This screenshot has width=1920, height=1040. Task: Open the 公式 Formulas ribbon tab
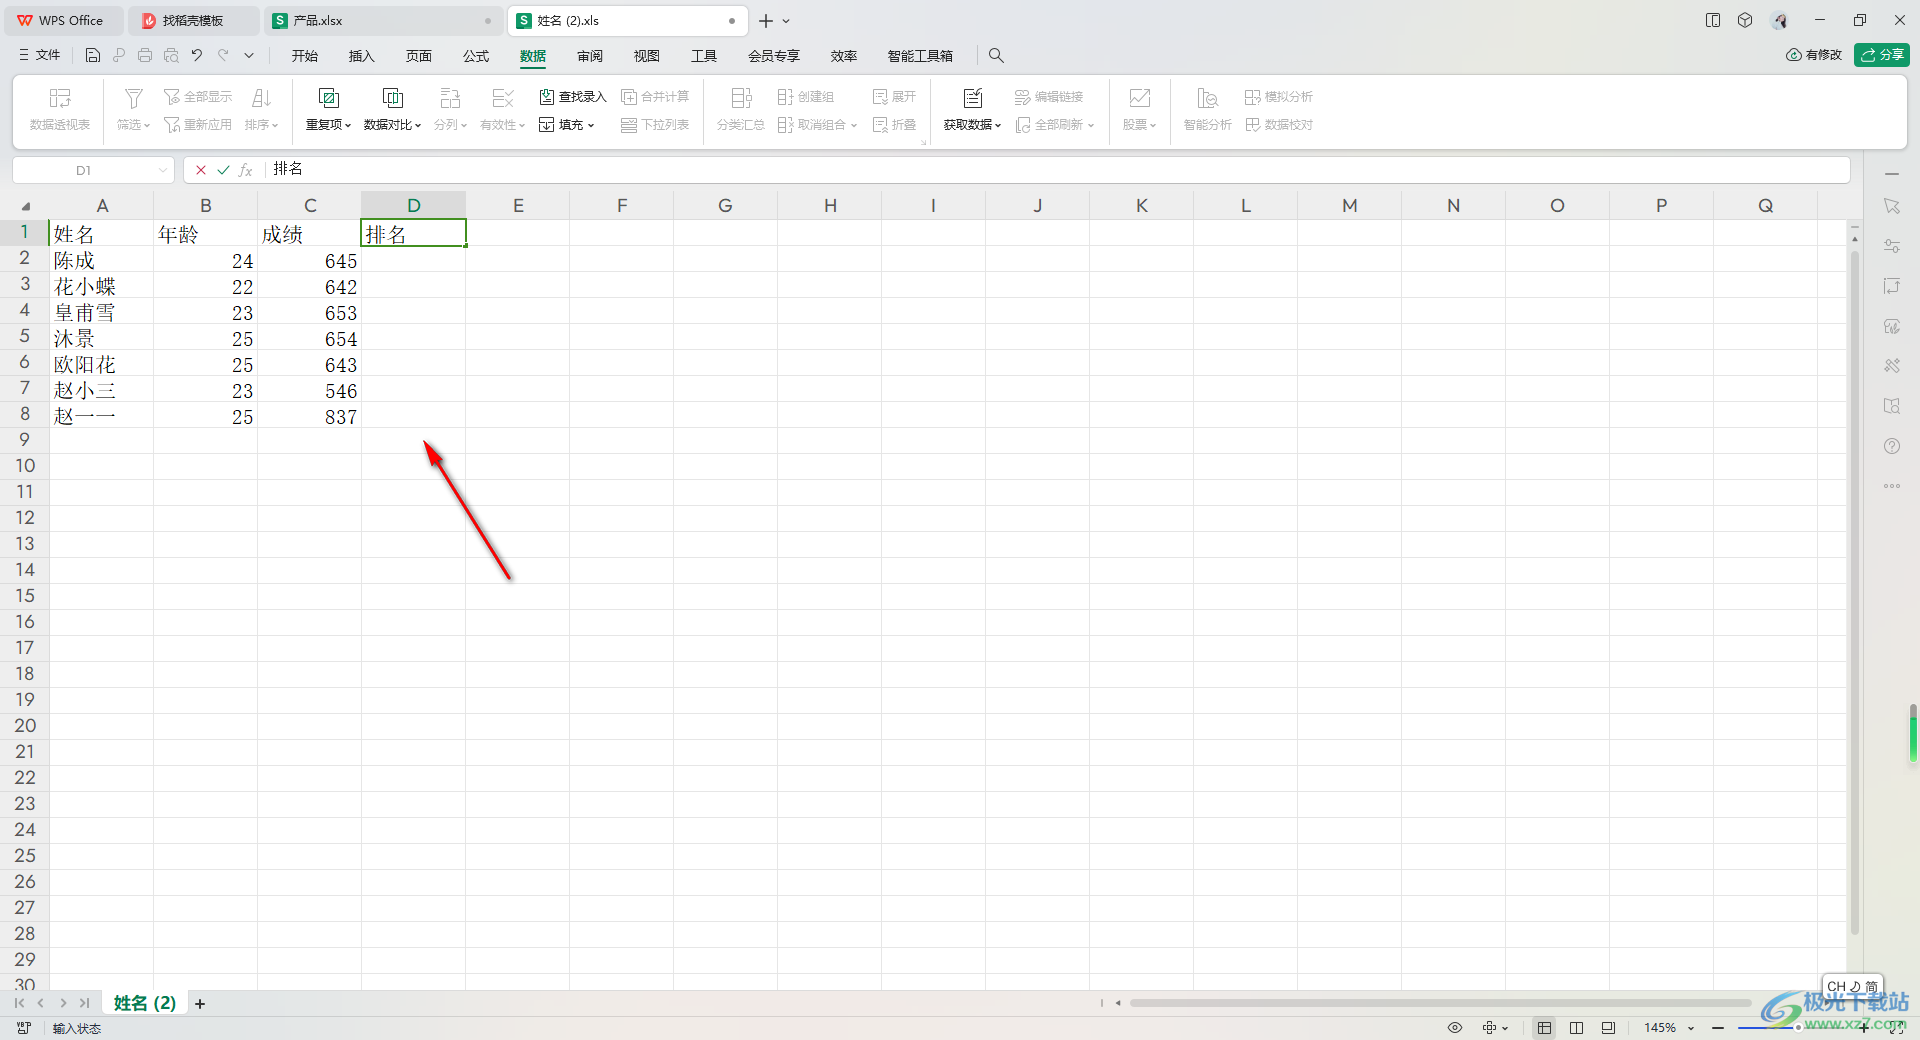[476, 56]
